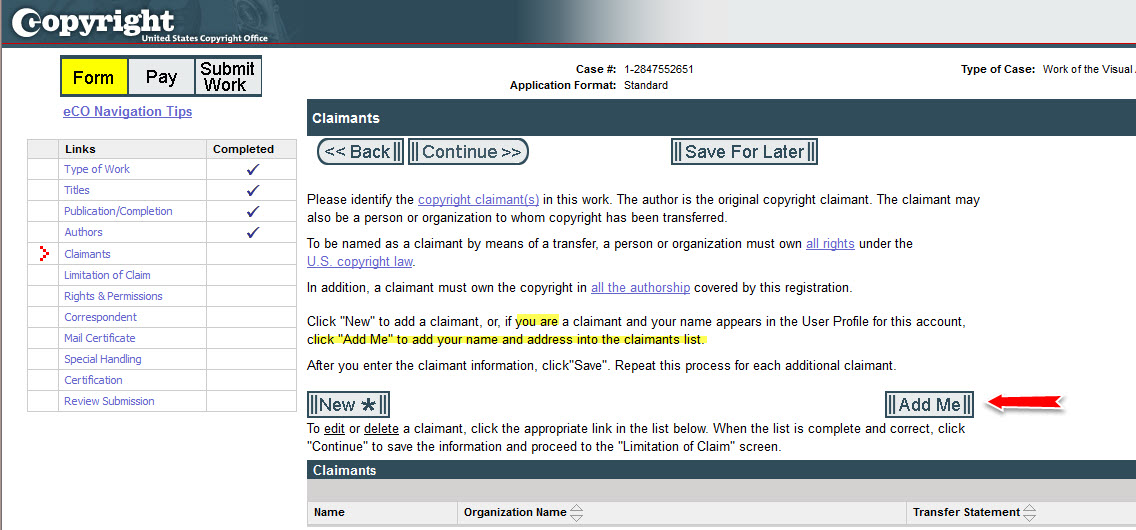Go to Type of Work section
Image resolution: width=1136 pixels, height=530 pixels.
pos(97,169)
